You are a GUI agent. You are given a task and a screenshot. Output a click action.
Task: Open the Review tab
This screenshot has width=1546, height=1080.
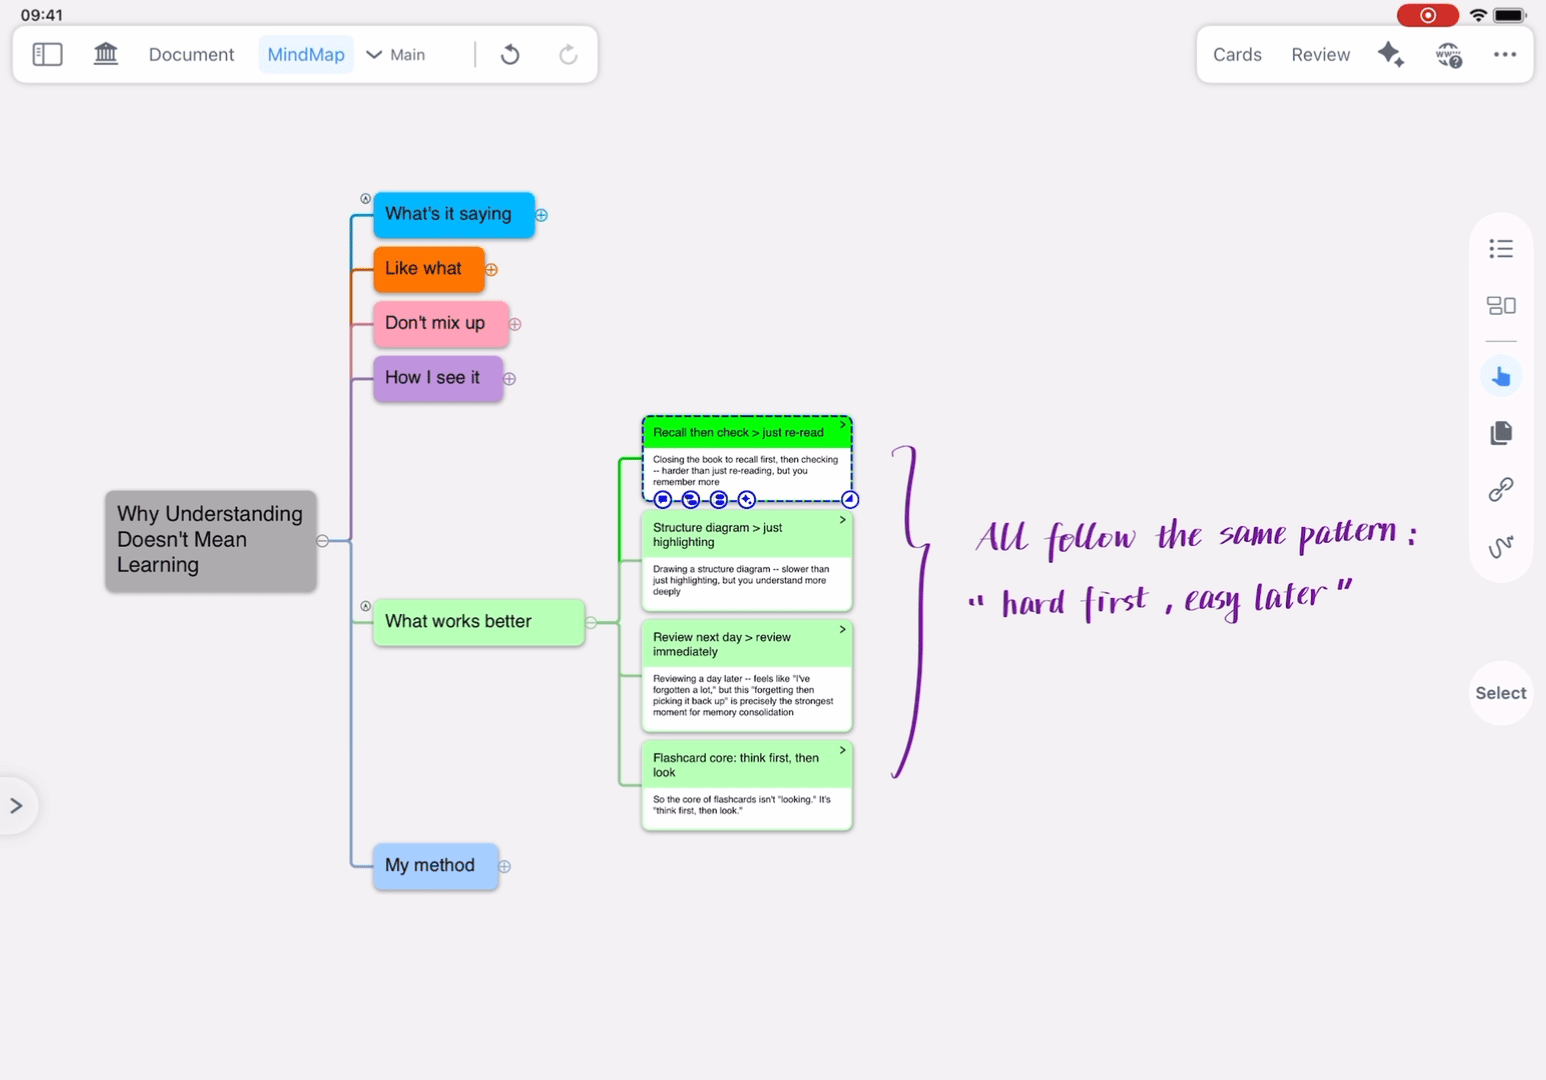point(1320,54)
